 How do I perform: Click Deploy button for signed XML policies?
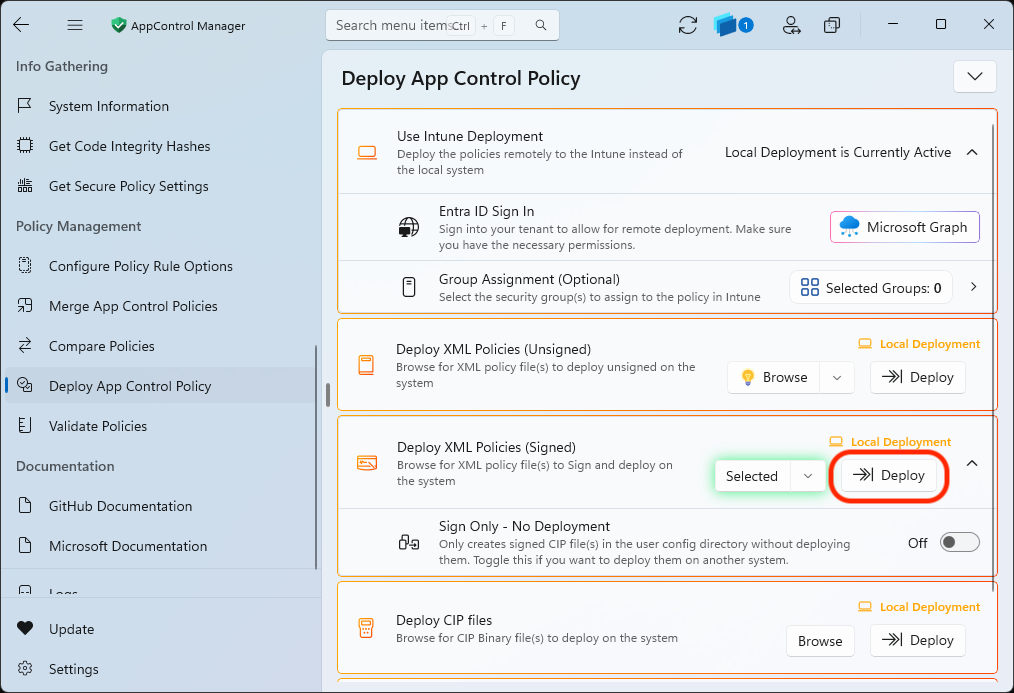pyautogui.click(x=889, y=476)
